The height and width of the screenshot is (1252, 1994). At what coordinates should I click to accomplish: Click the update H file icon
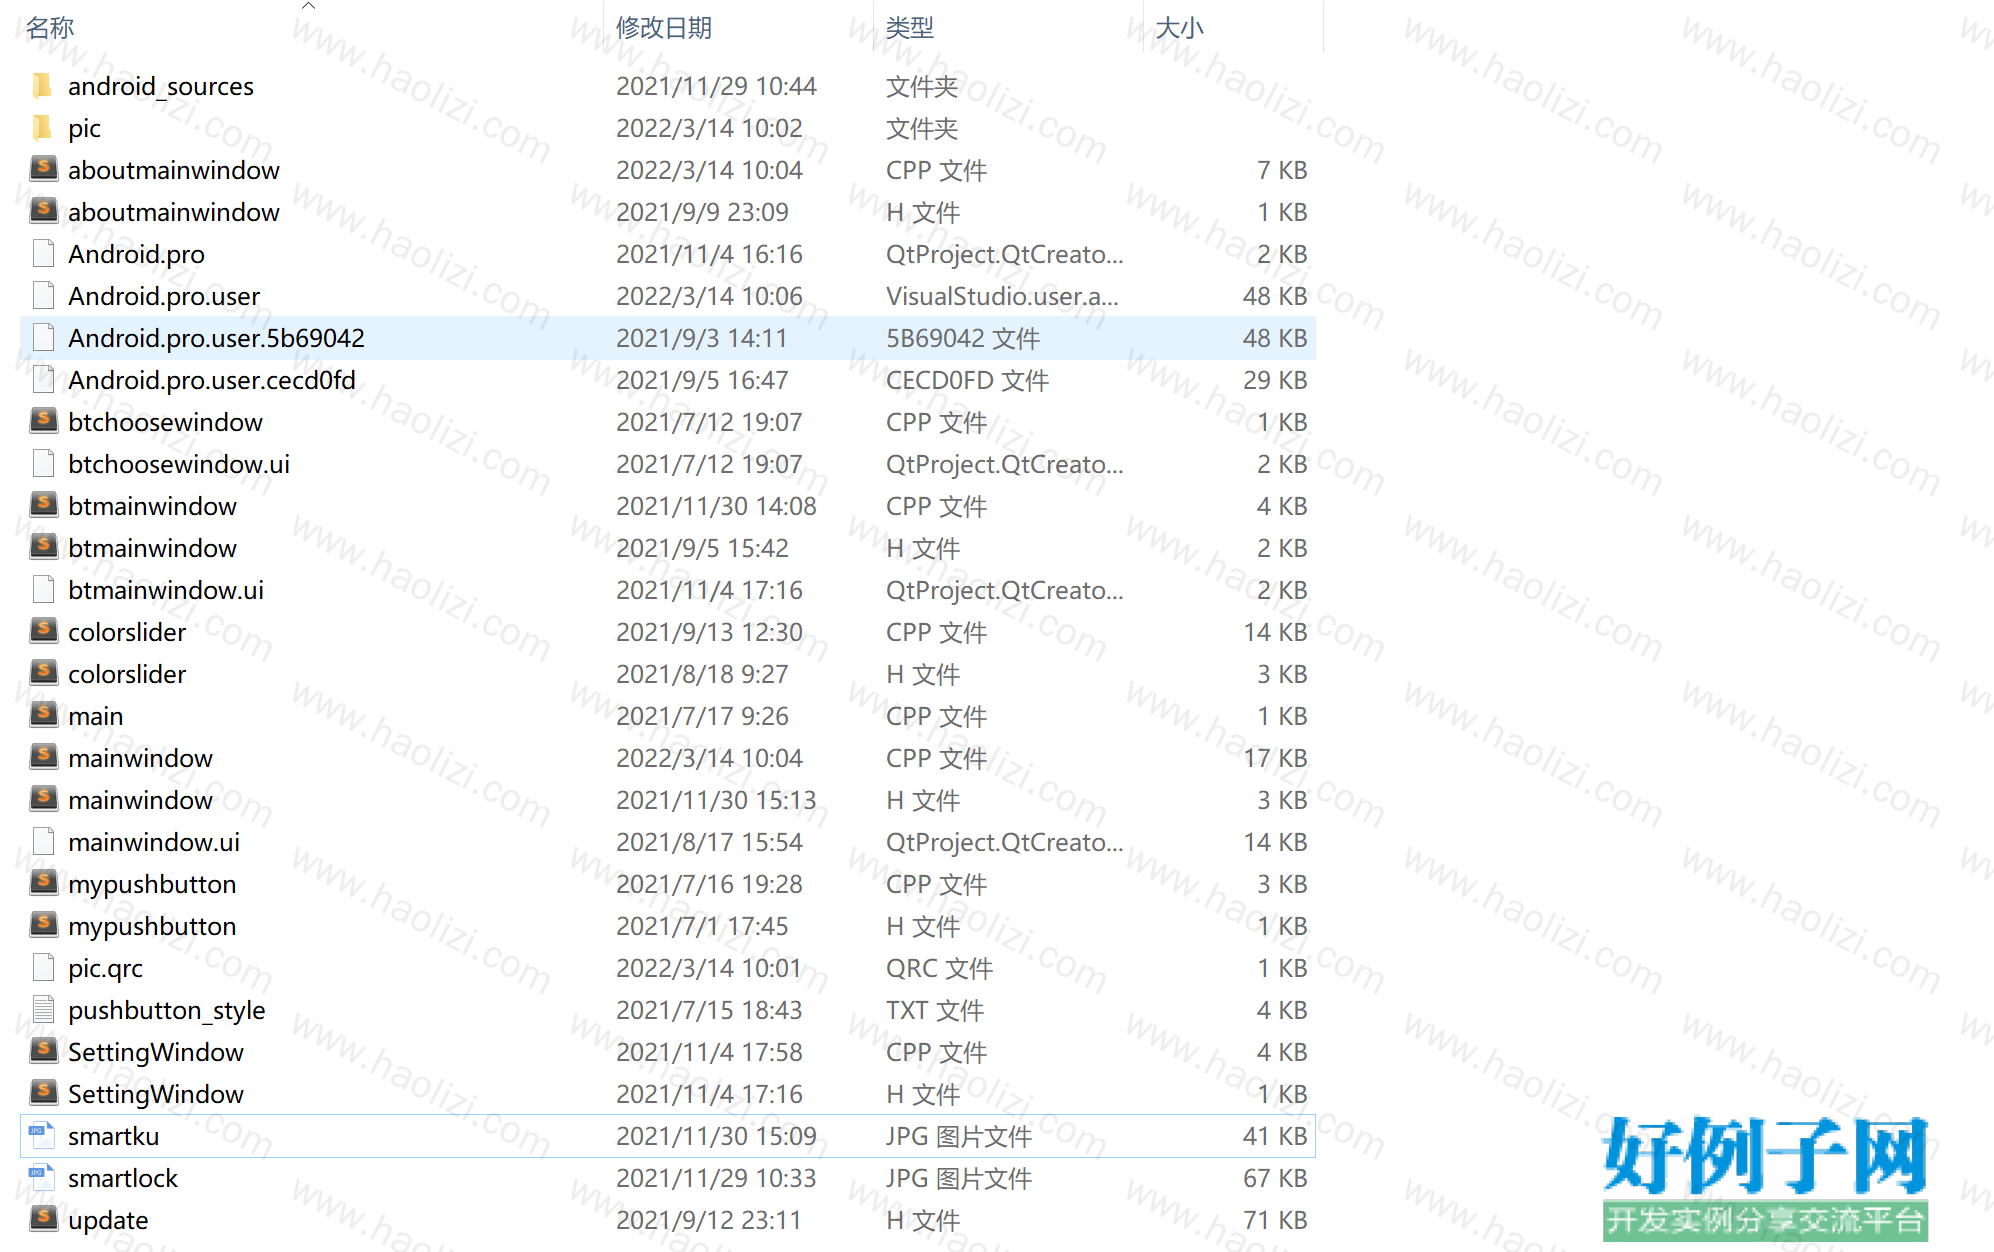point(43,1220)
